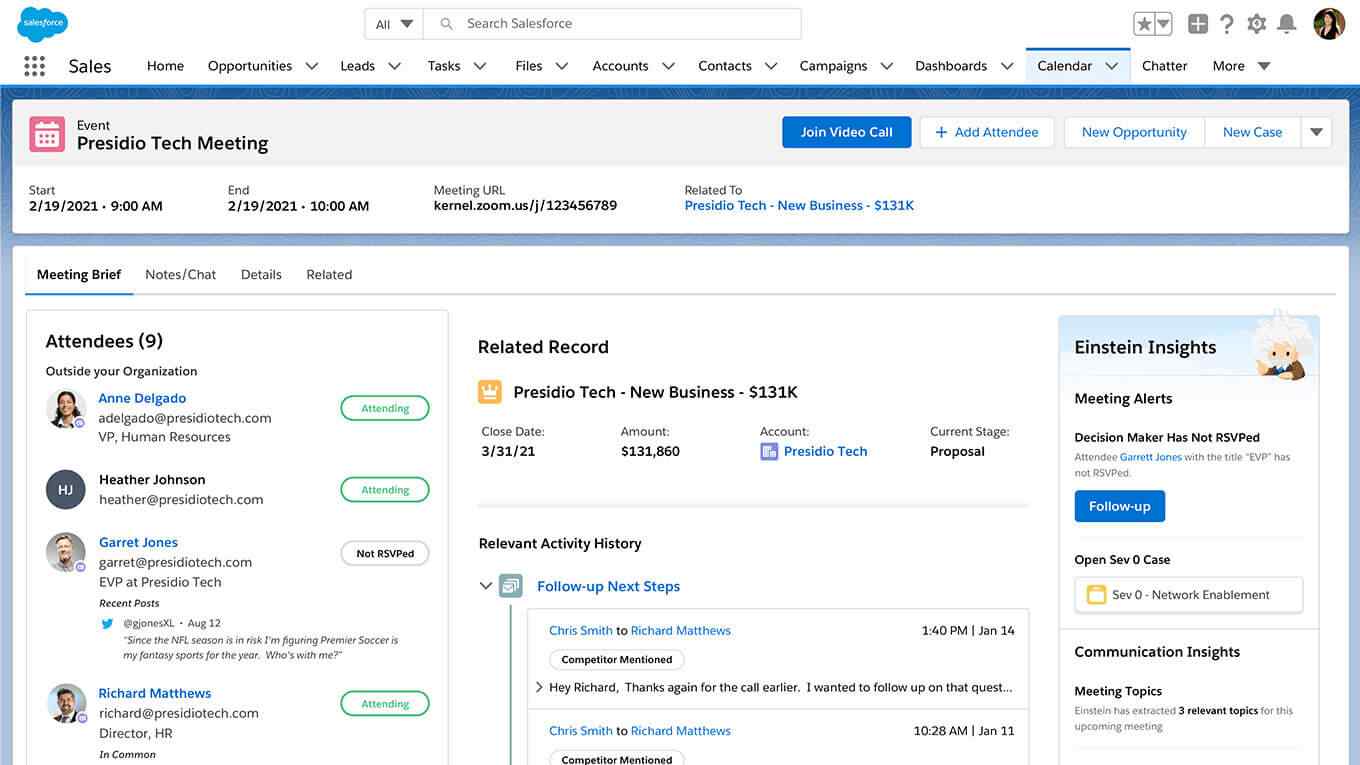Click the email icon beside Follow-up Next Steps
The height and width of the screenshot is (765, 1360).
click(511, 586)
